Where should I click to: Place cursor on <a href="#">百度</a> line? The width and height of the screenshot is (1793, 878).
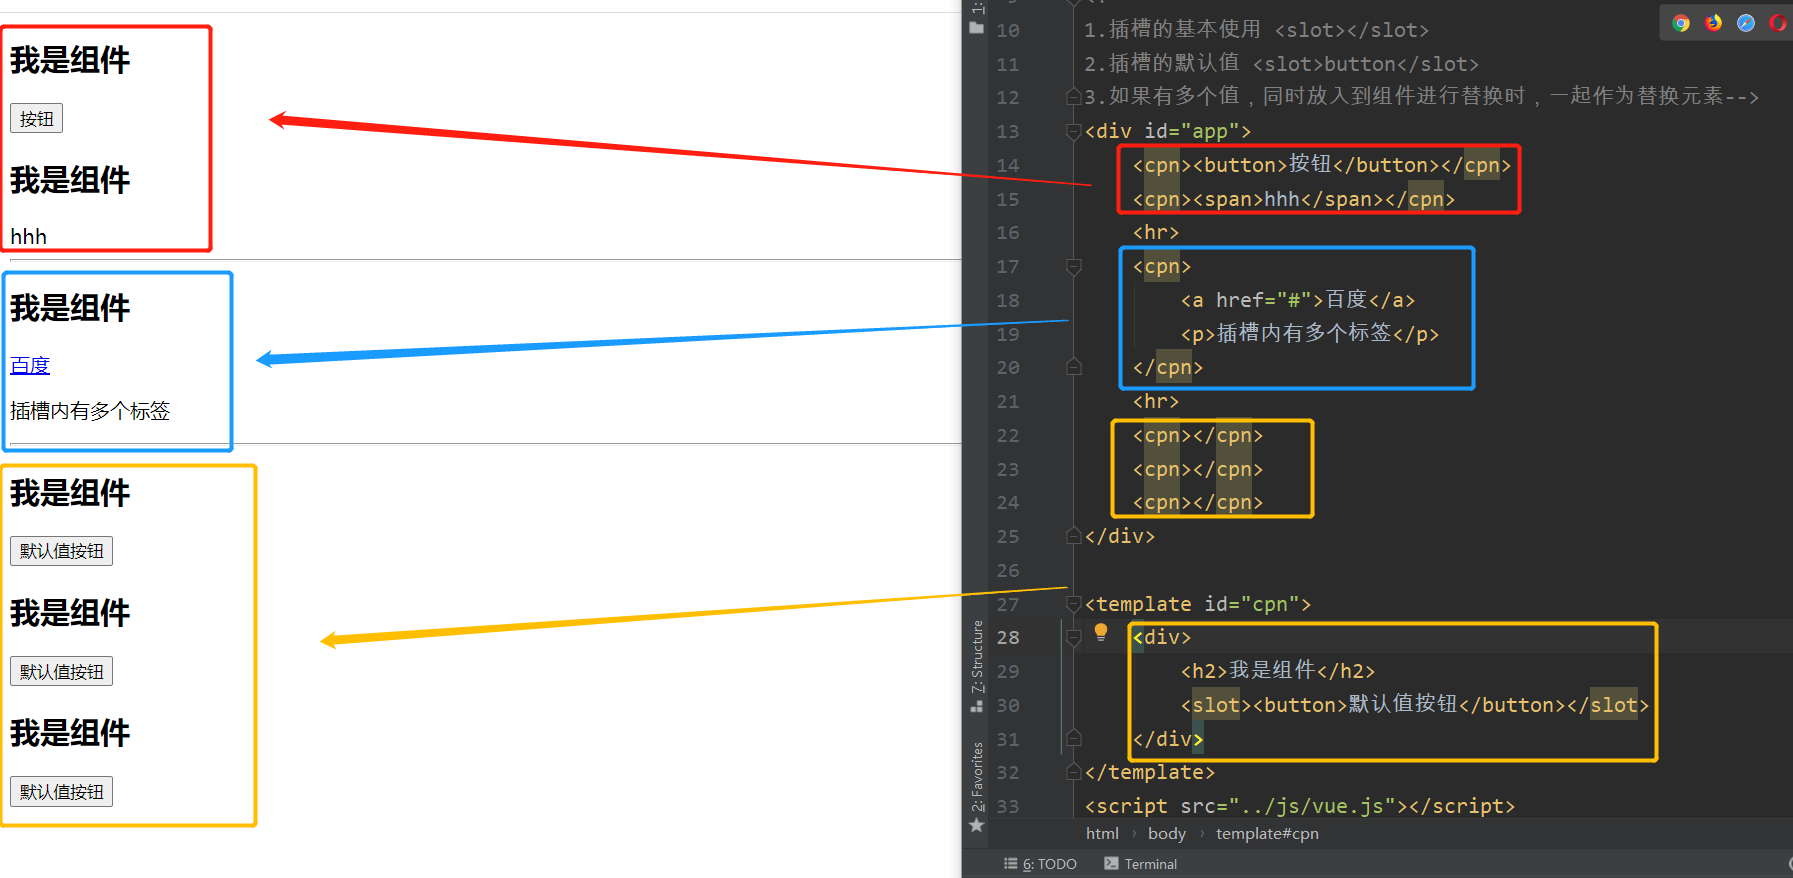(1298, 300)
